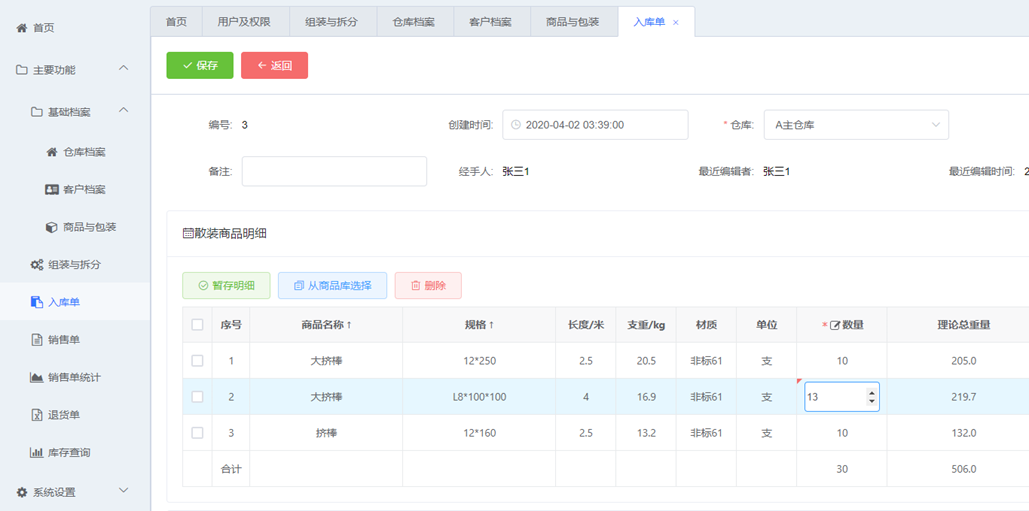Click the quantity cell 10 in row 1
The height and width of the screenshot is (511, 1029).
coord(842,361)
